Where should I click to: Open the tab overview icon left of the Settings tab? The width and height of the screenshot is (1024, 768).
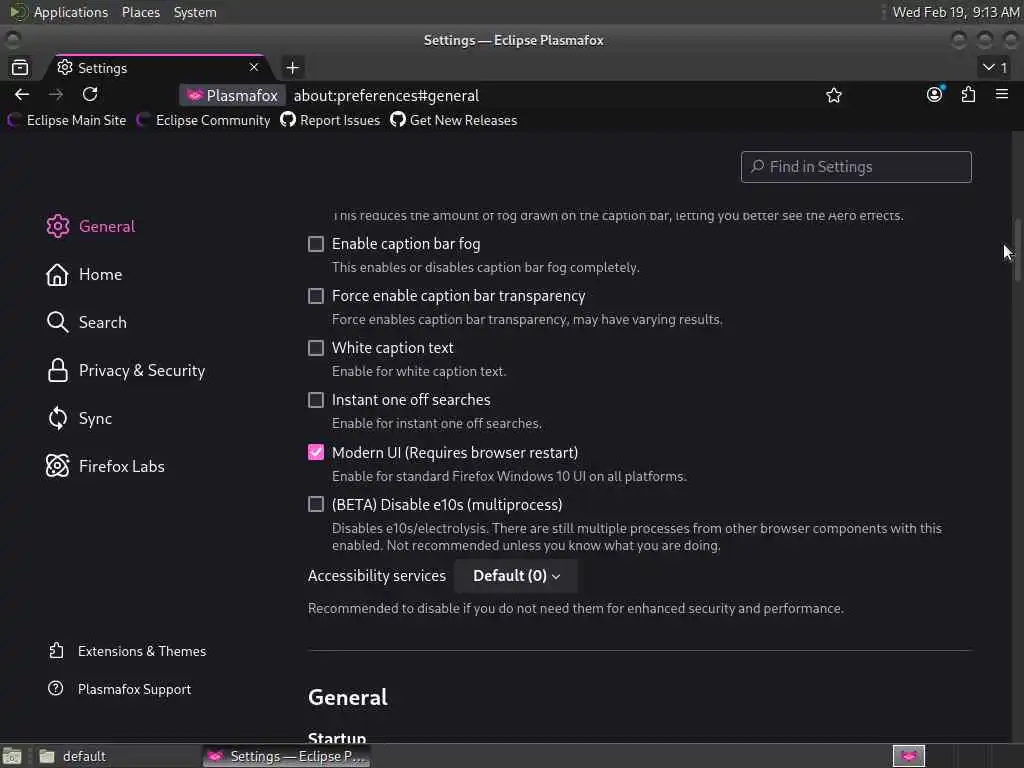point(20,67)
